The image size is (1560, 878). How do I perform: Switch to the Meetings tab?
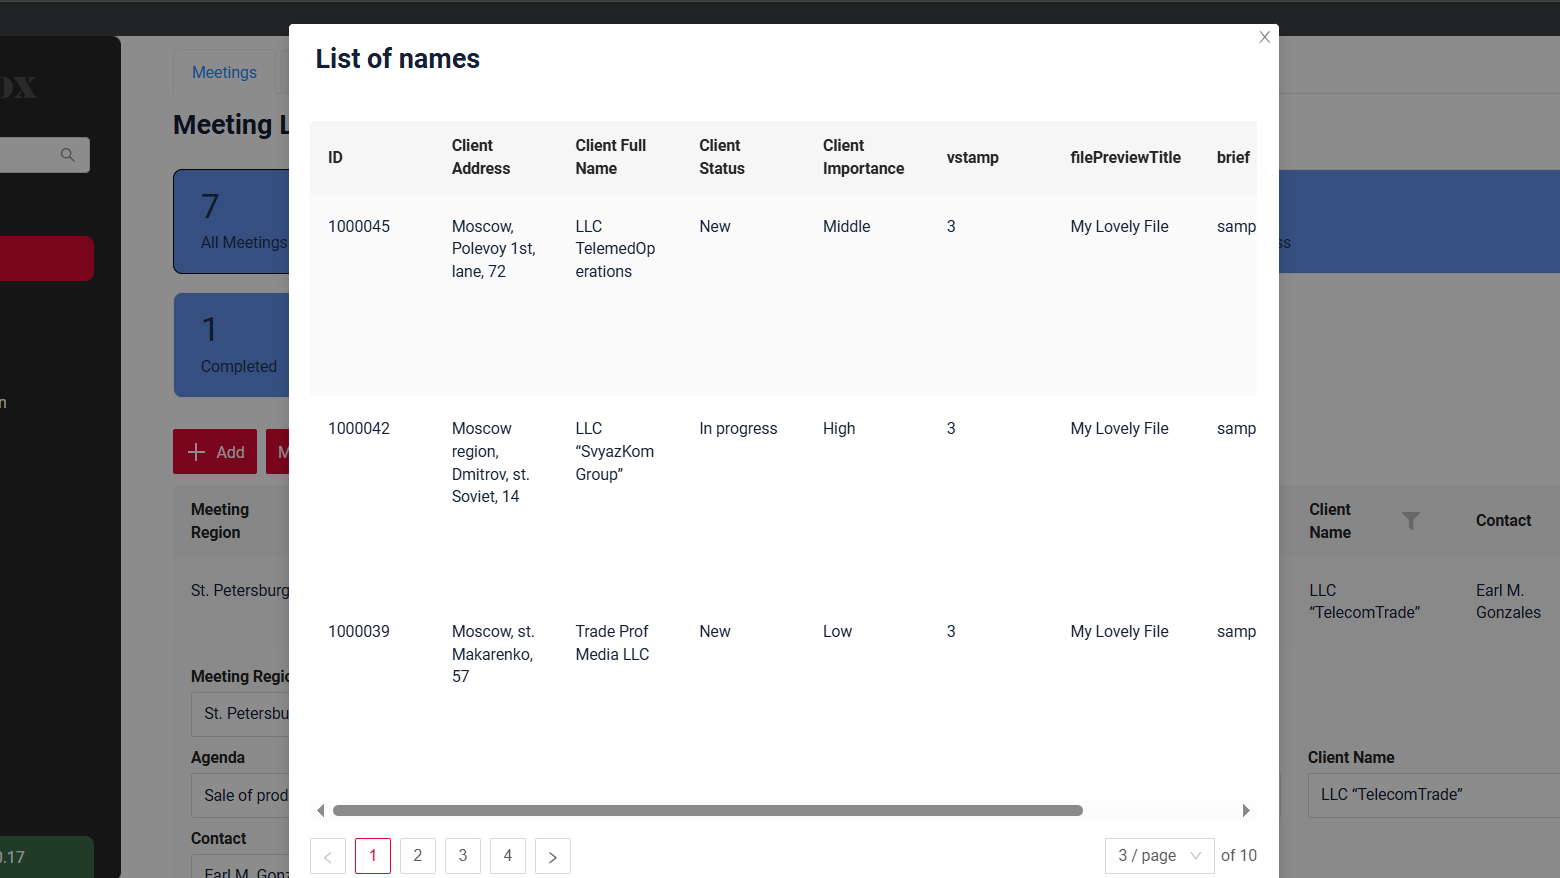(224, 72)
